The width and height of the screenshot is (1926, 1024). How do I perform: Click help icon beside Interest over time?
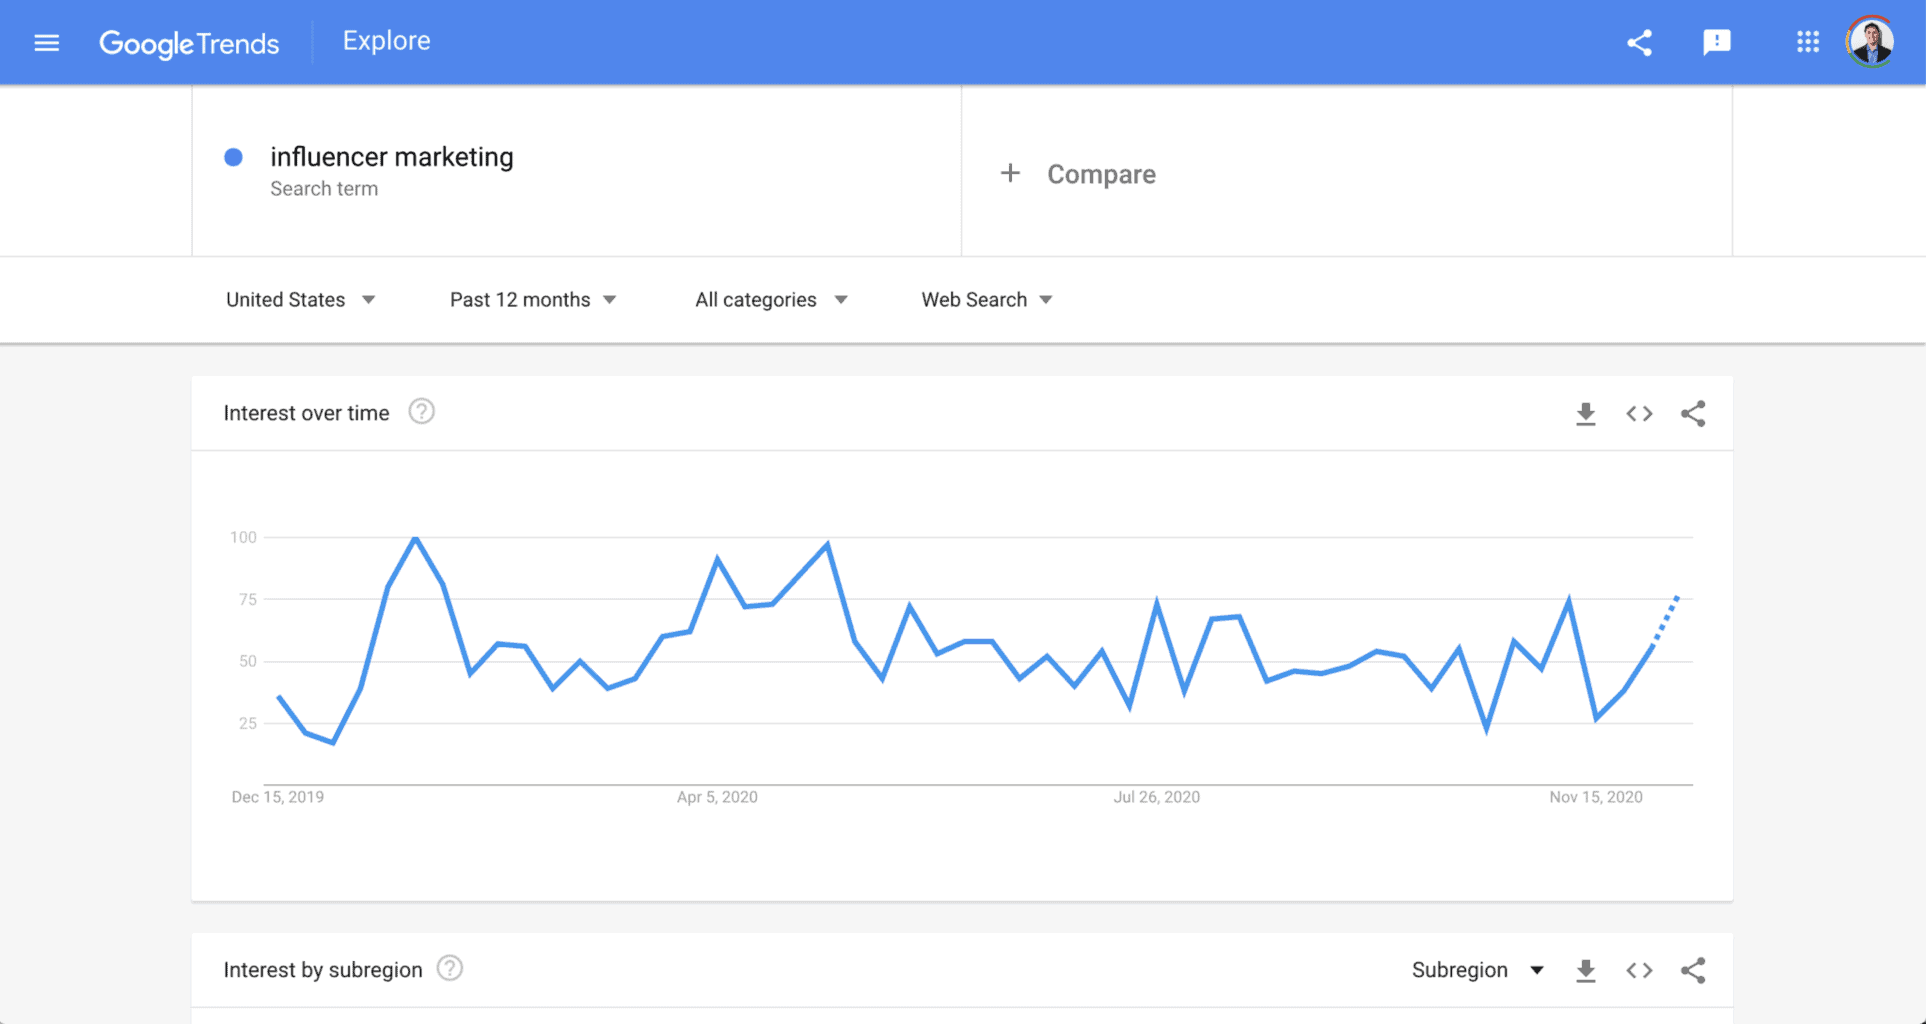pos(421,412)
